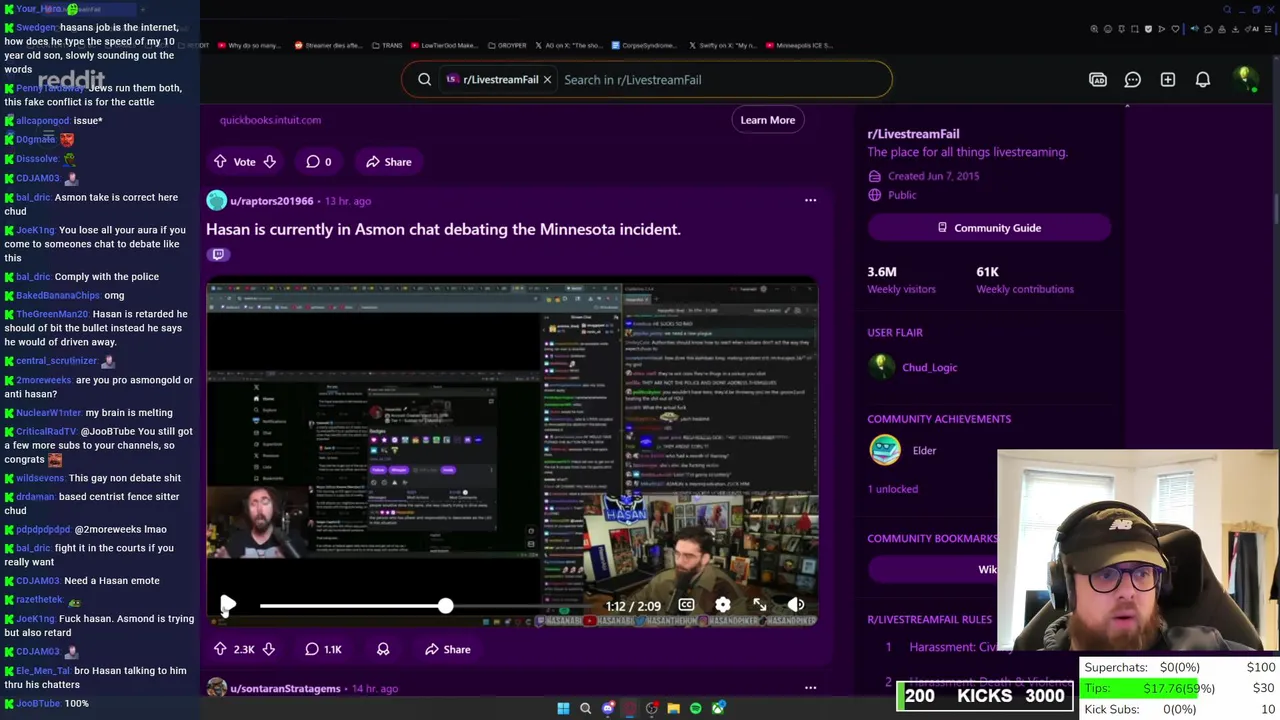
Task: Play the Hasan Asmon video
Action: (228, 605)
